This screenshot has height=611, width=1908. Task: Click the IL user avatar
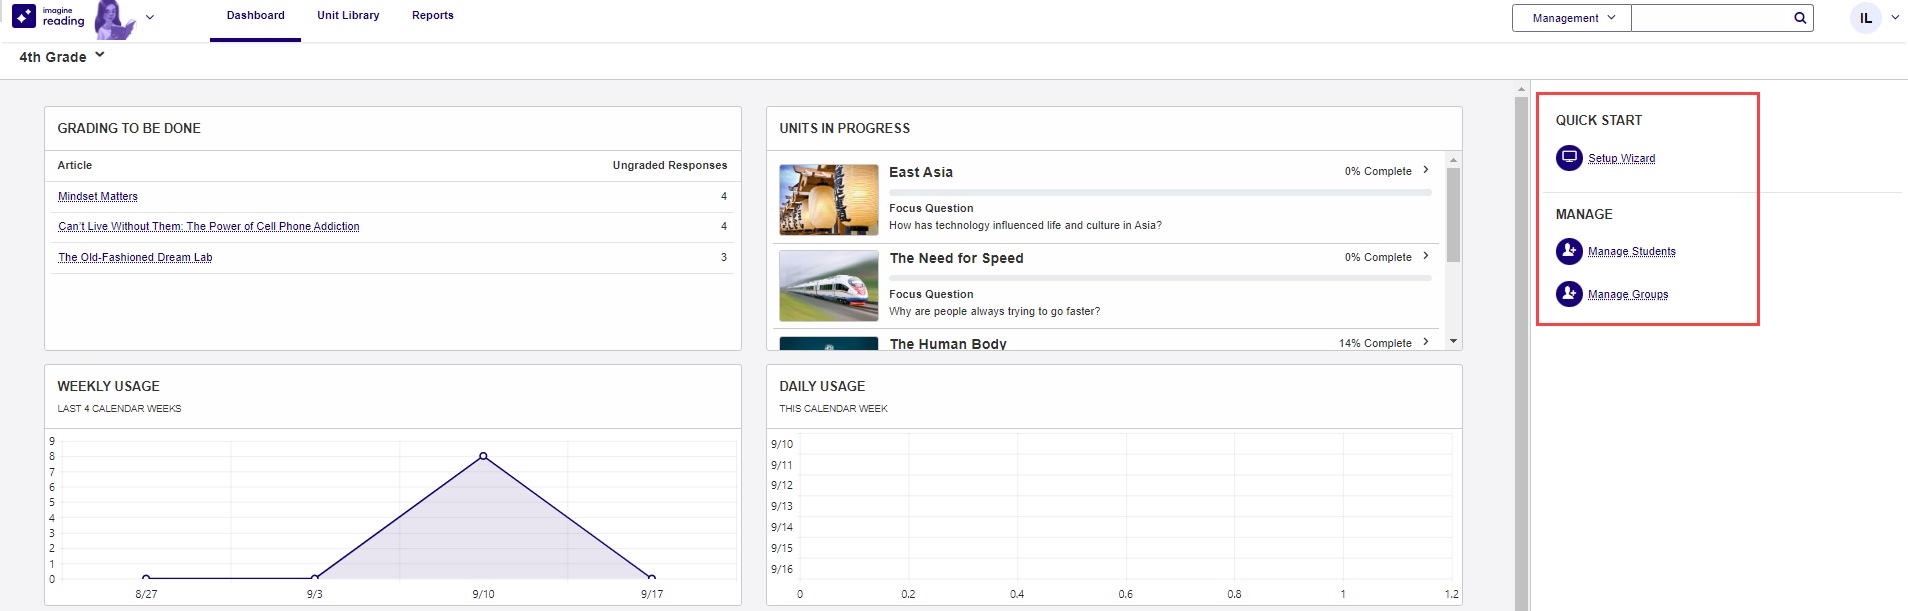click(x=1865, y=18)
